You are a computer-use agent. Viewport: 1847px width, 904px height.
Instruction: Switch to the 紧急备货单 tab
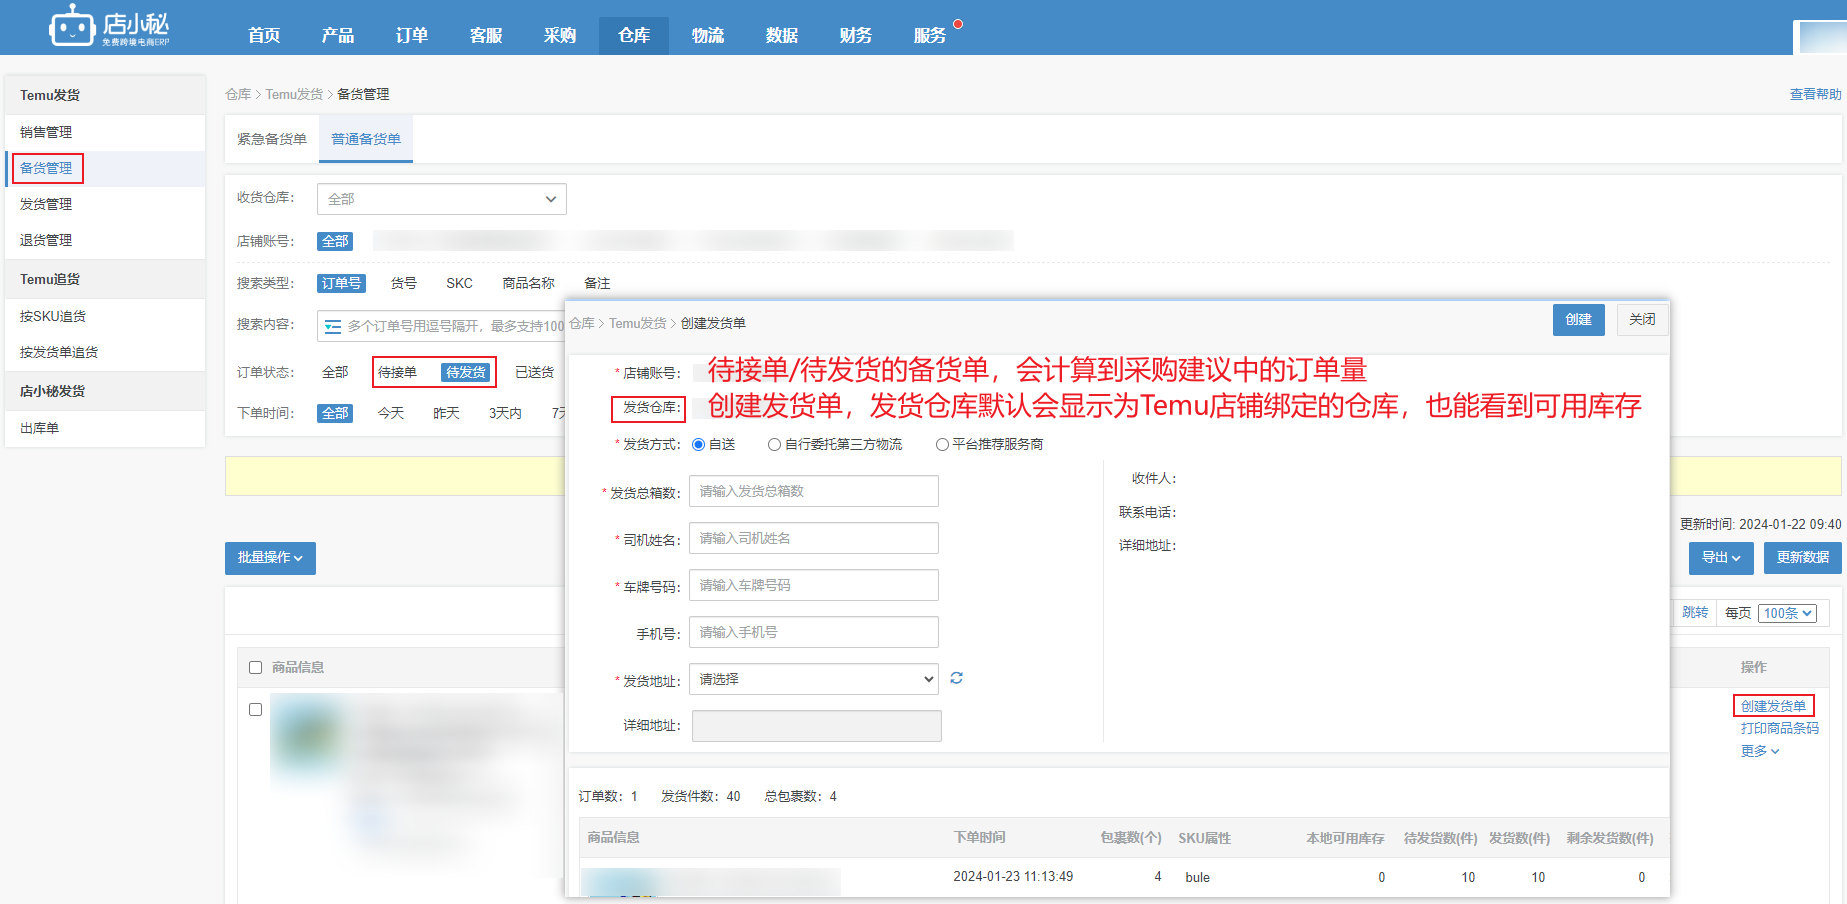pos(272,139)
